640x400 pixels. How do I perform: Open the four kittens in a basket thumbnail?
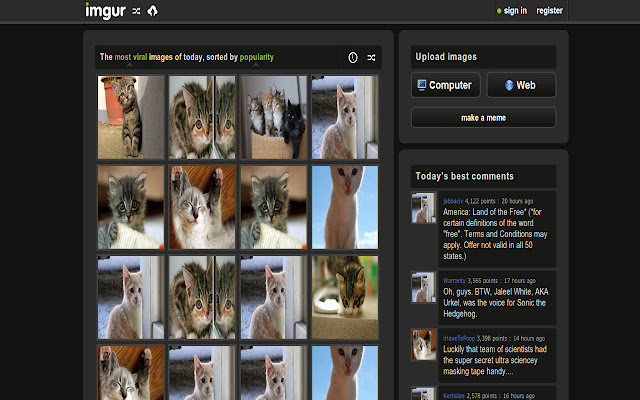click(273, 117)
